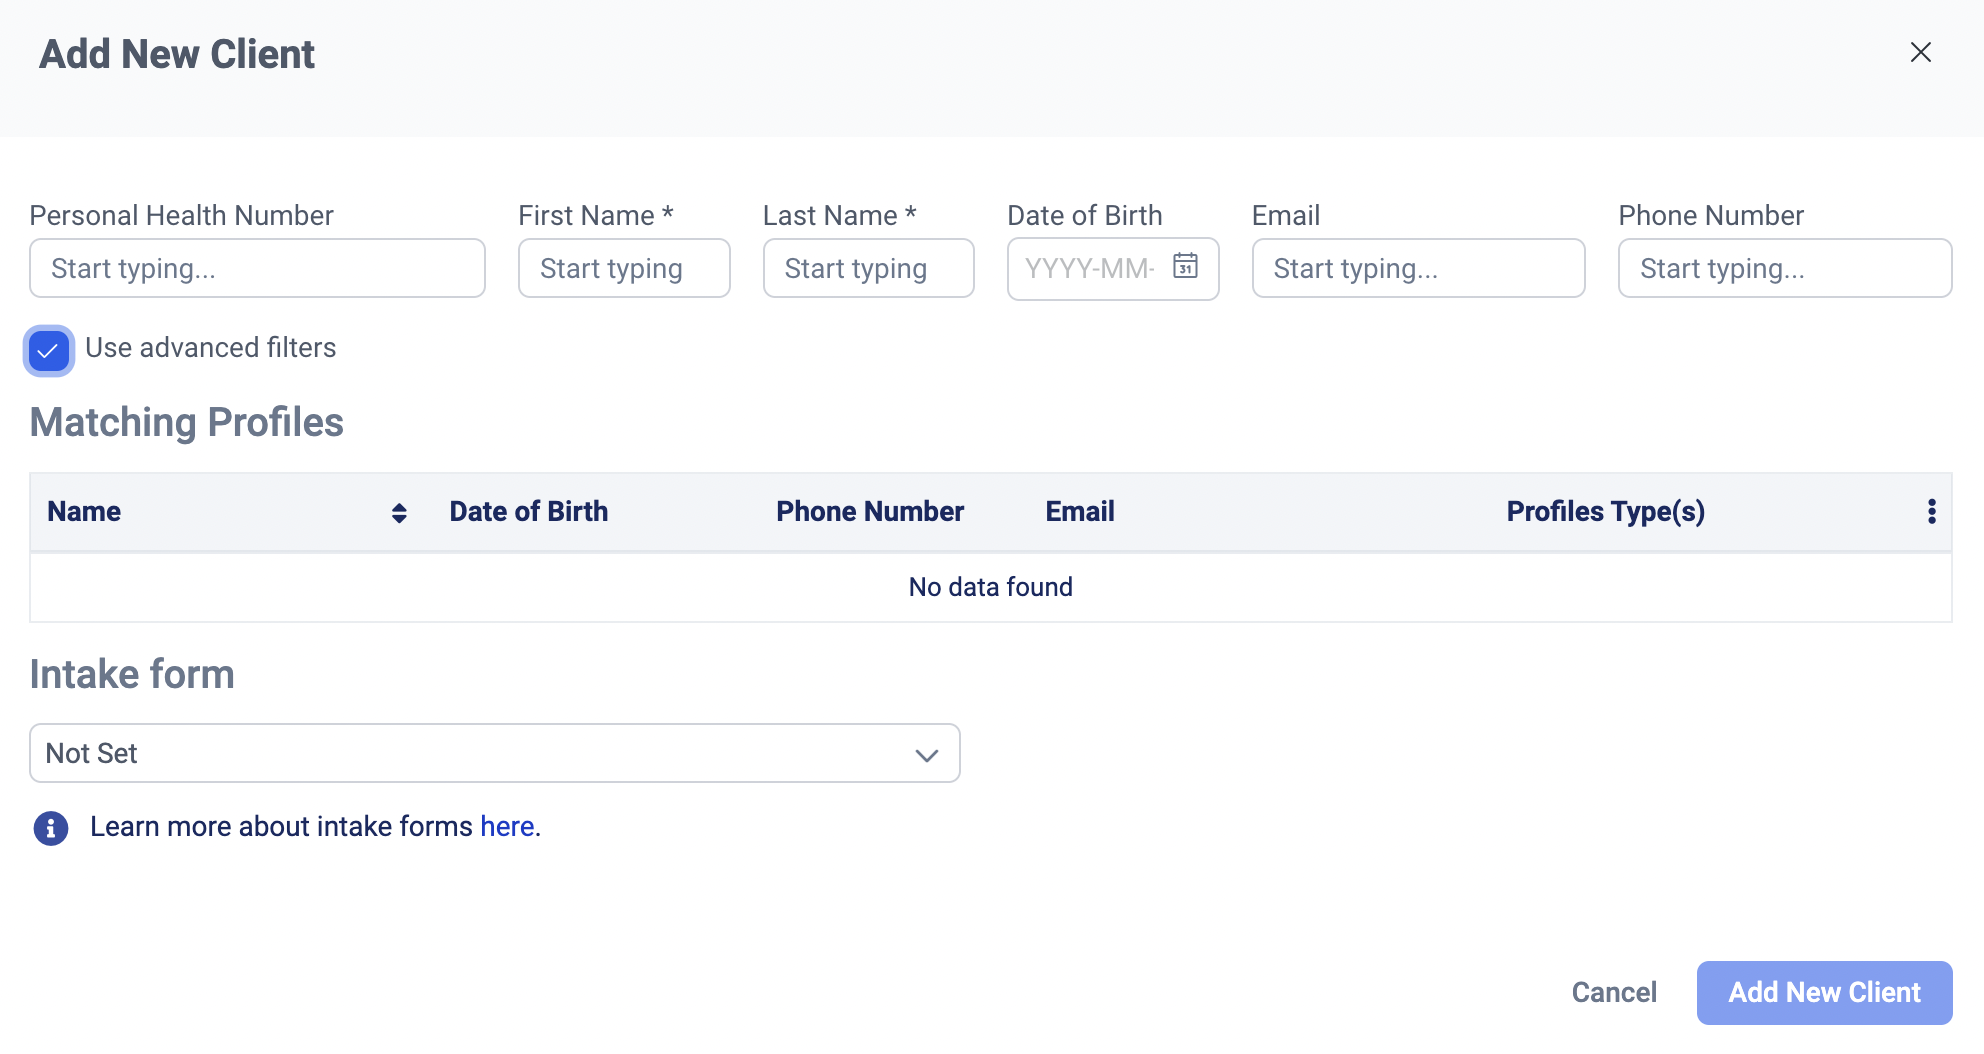Click the Phone Number text field
The height and width of the screenshot is (1054, 1984).
coord(1784,269)
